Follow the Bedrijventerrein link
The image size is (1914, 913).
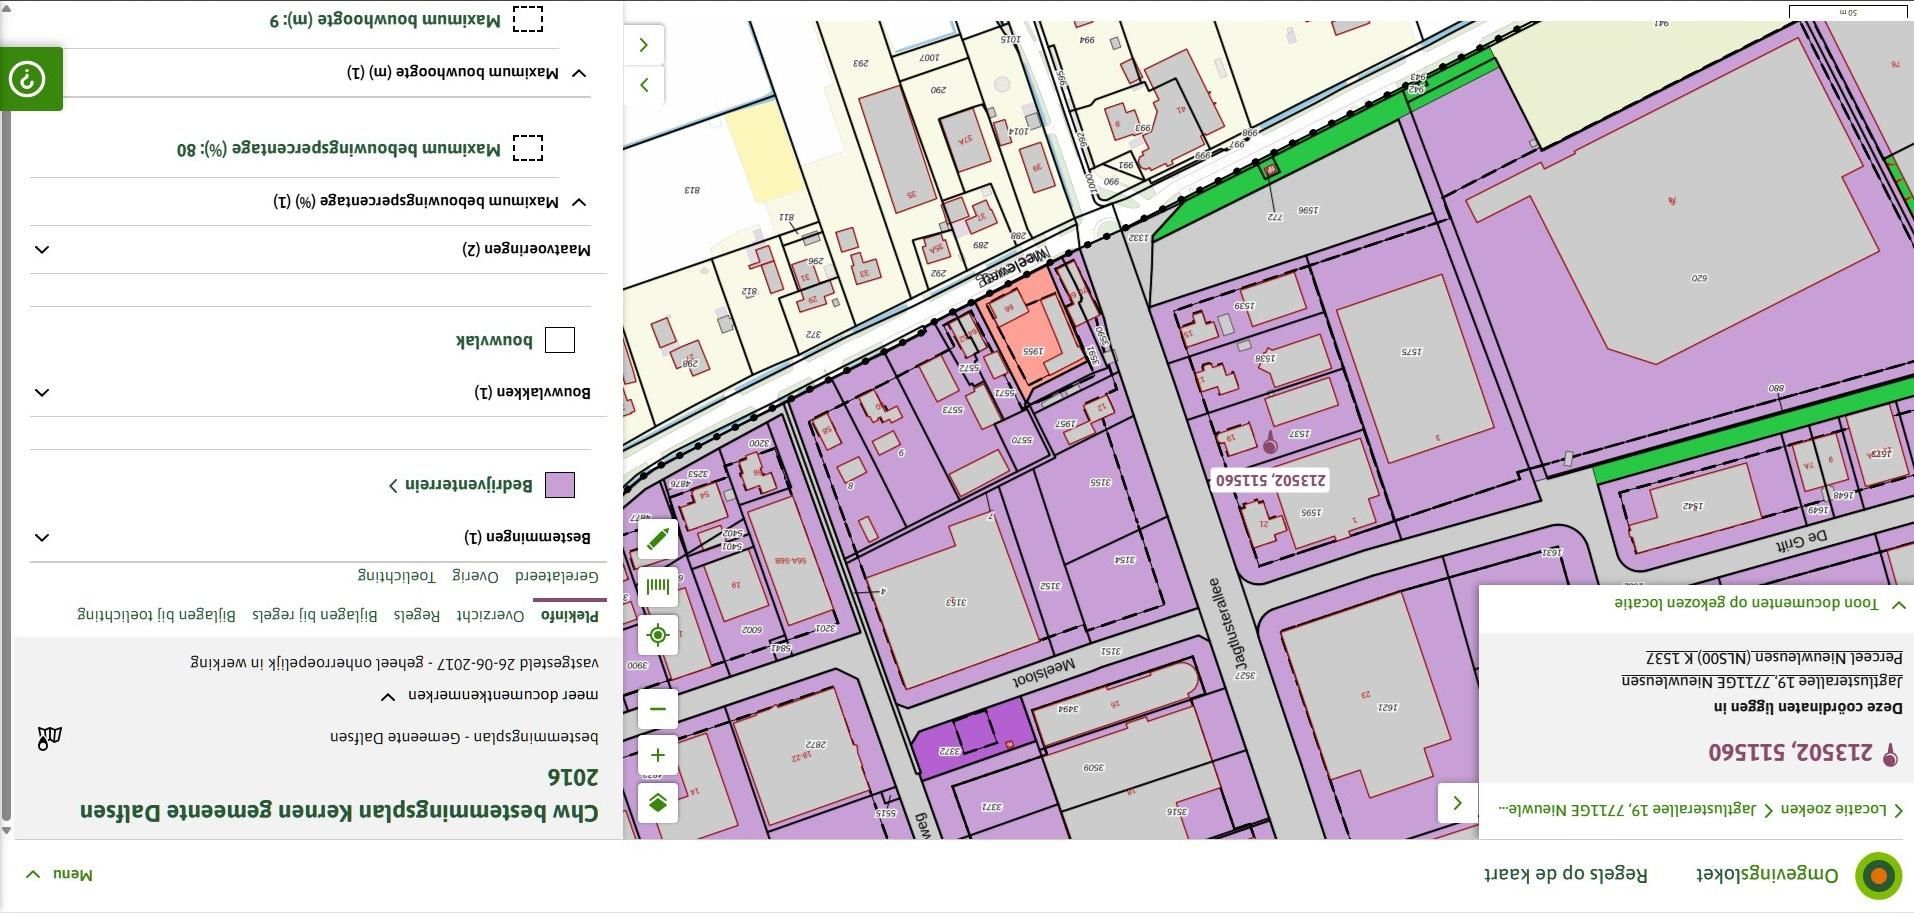(461, 485)
